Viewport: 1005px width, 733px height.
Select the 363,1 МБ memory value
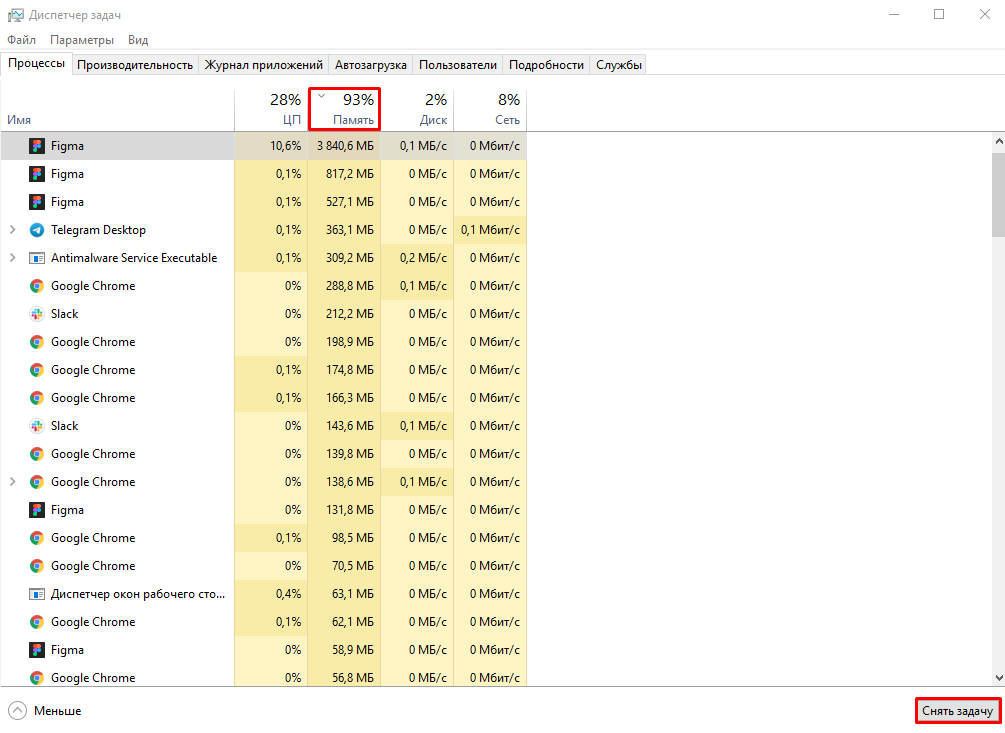(349, 230)
